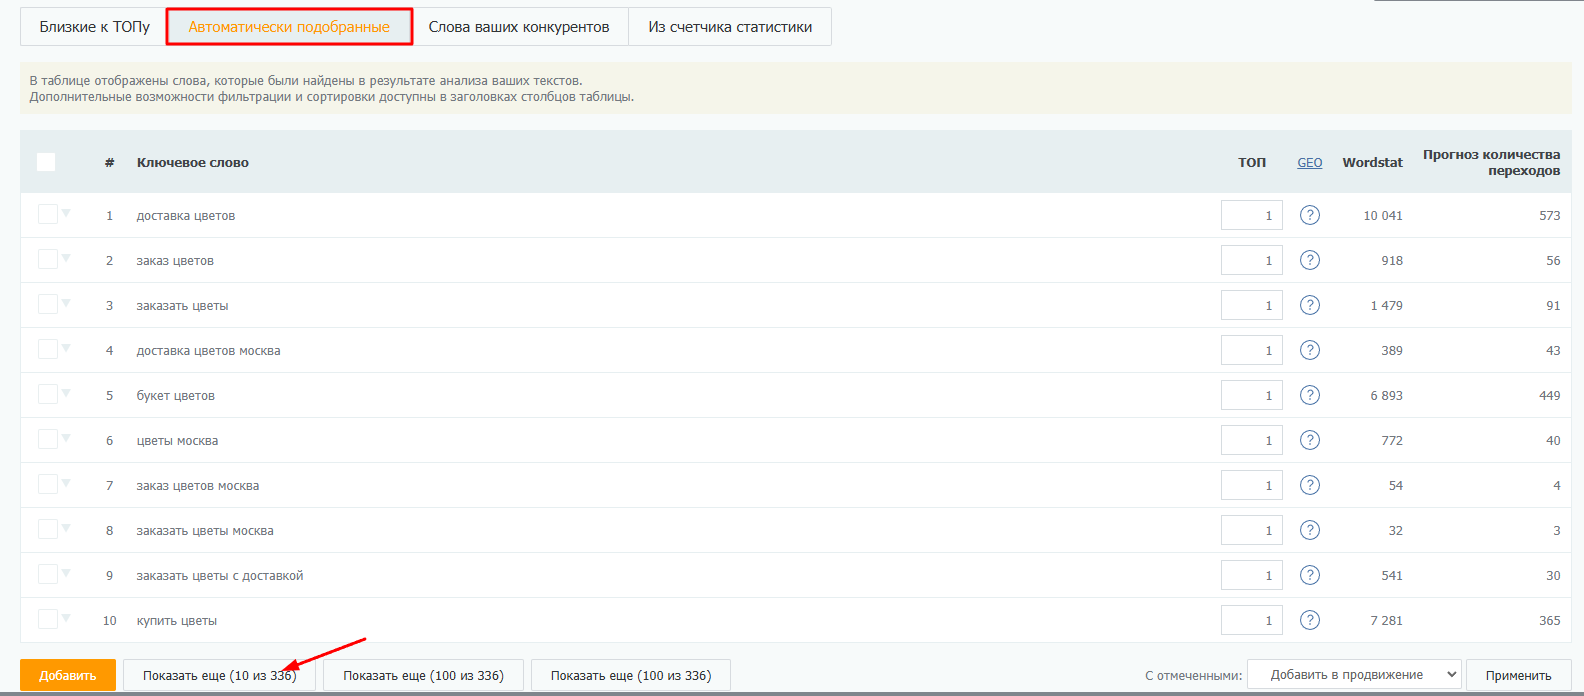Click GEO question icon for 'заказ цветов'

1309,260
